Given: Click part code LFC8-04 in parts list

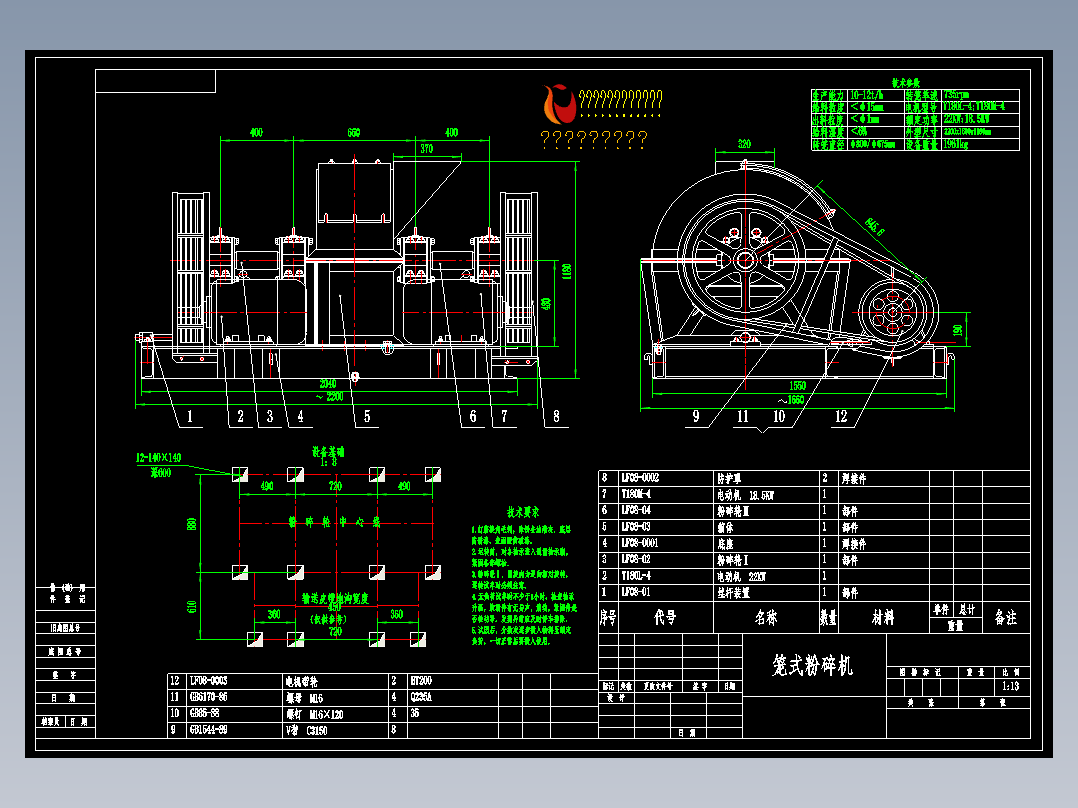Looking at the screenshot, I should [x=636, y=510].
